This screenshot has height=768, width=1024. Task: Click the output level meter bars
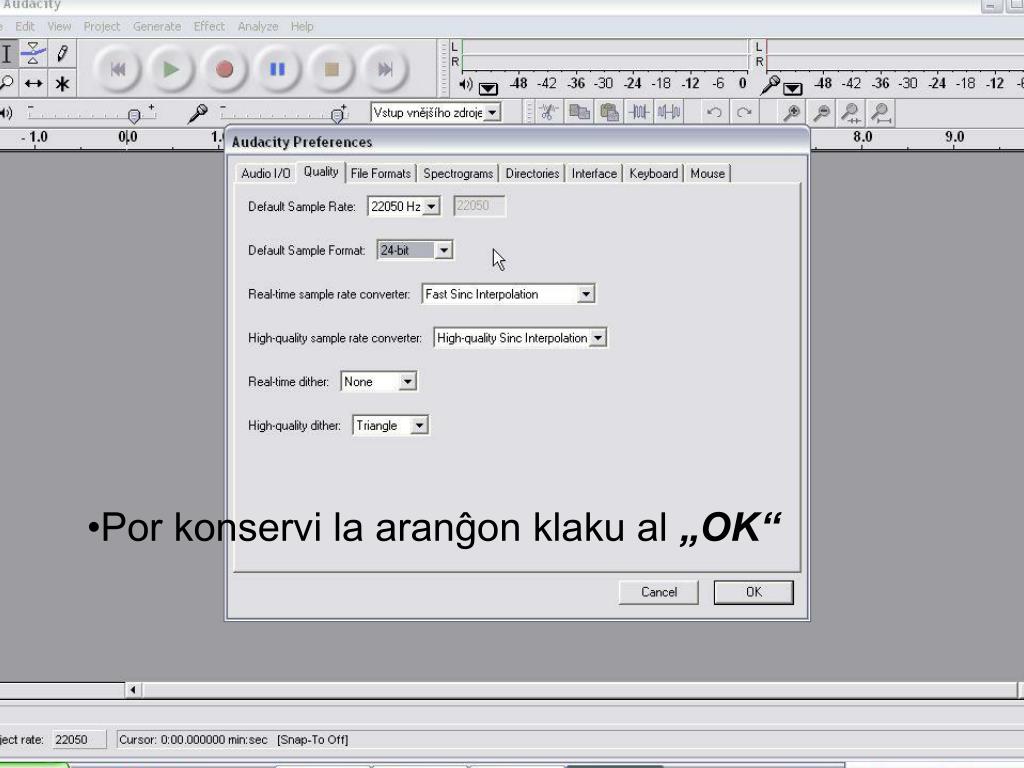point(605,55)
